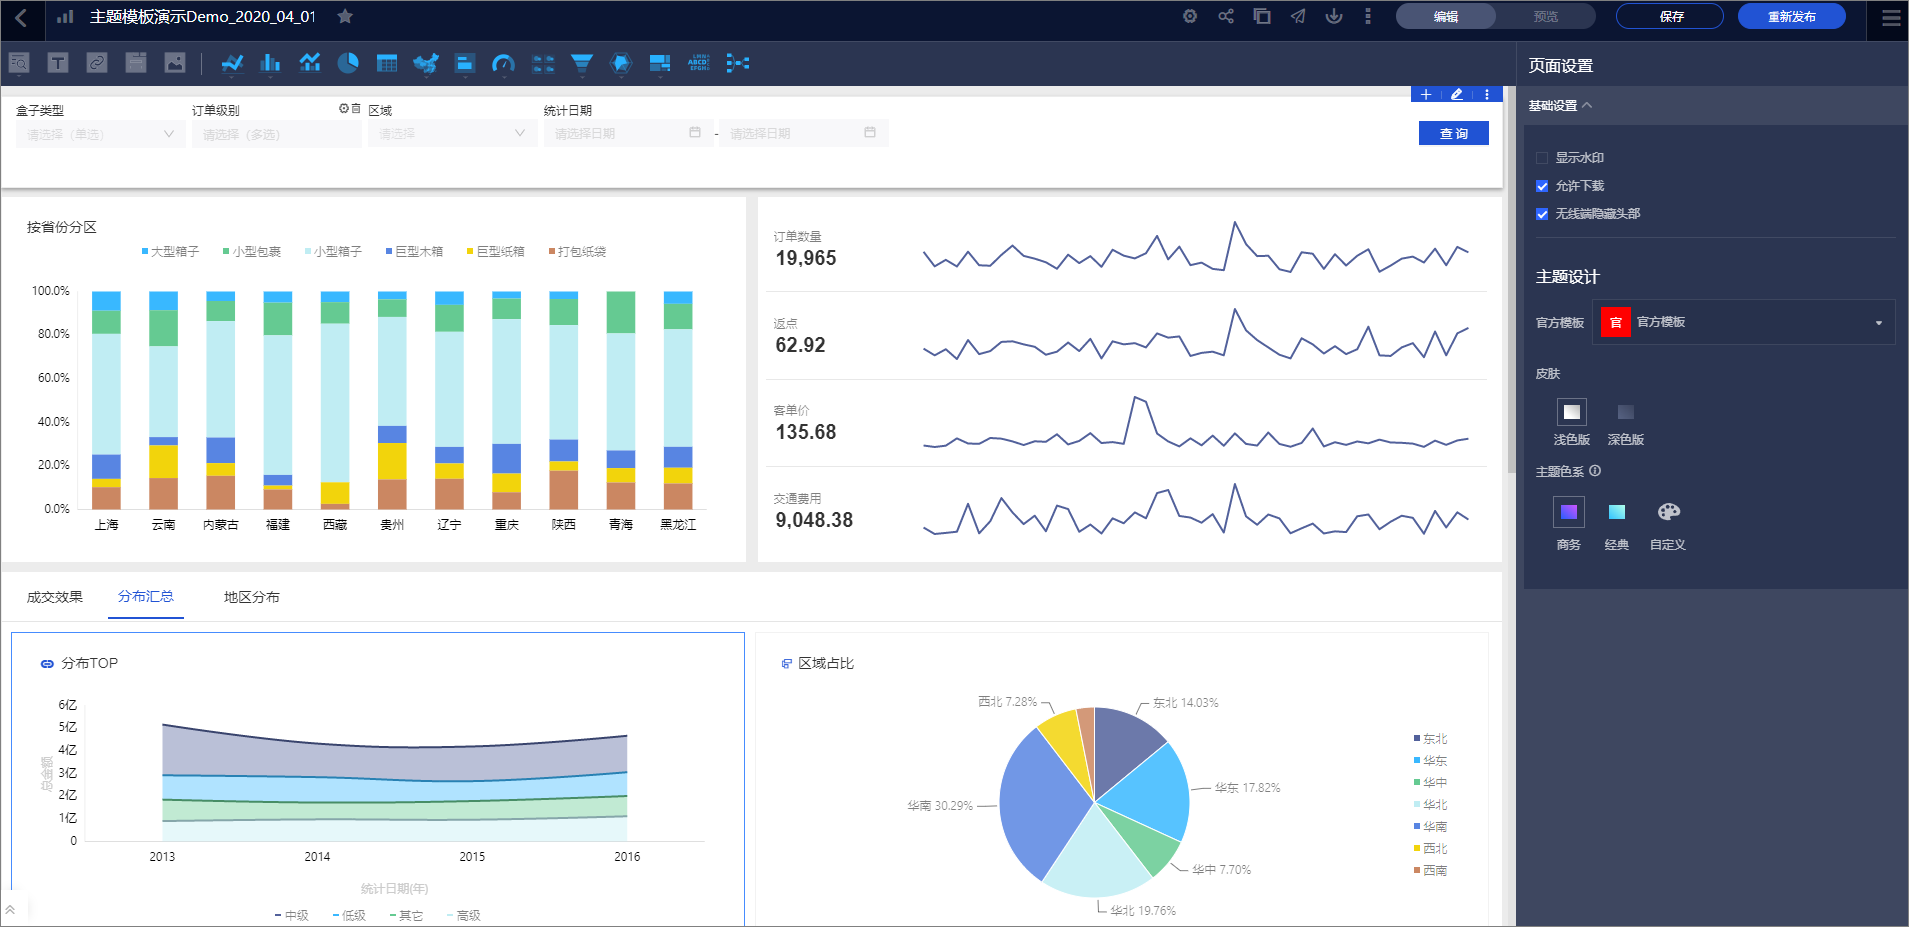
Task: Click the 查询 query button
Action: tap(1453, 133)
